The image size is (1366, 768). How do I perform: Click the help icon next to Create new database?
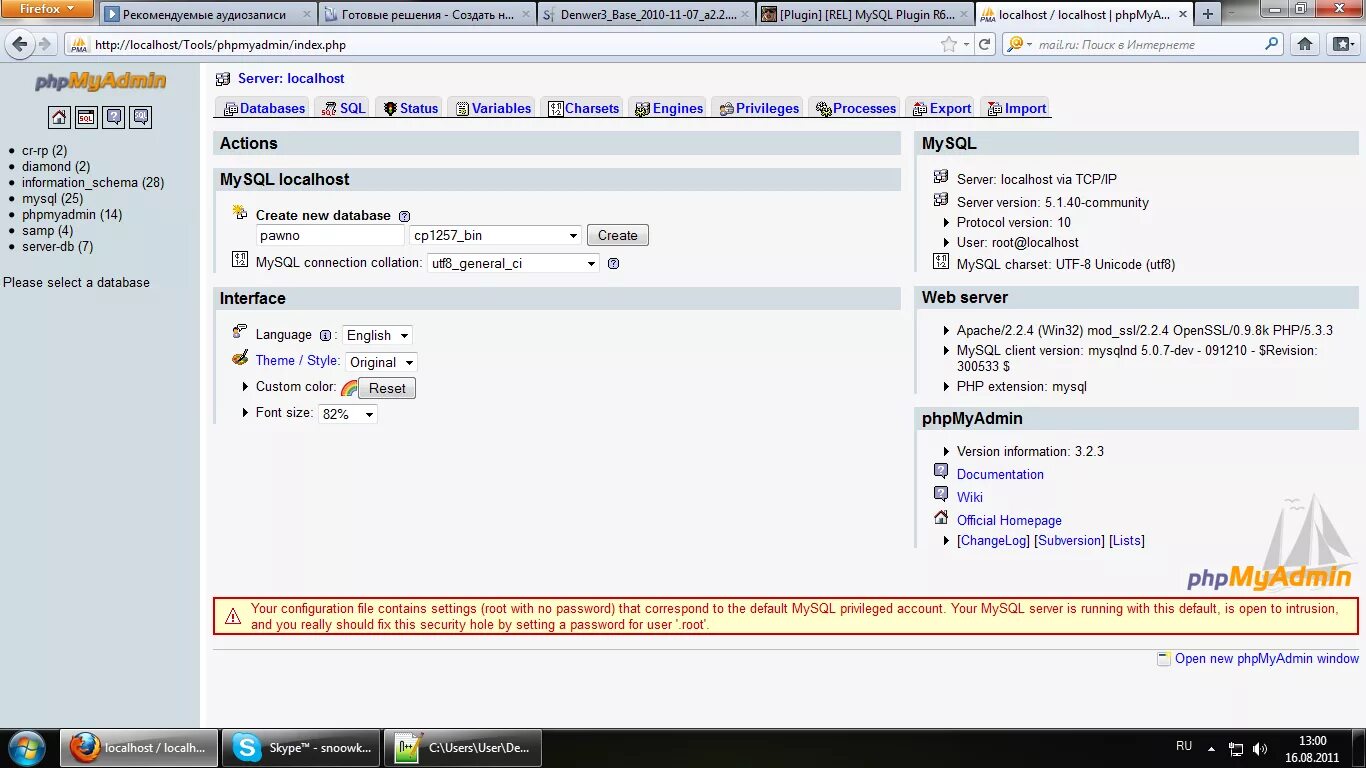pos(404,216)
